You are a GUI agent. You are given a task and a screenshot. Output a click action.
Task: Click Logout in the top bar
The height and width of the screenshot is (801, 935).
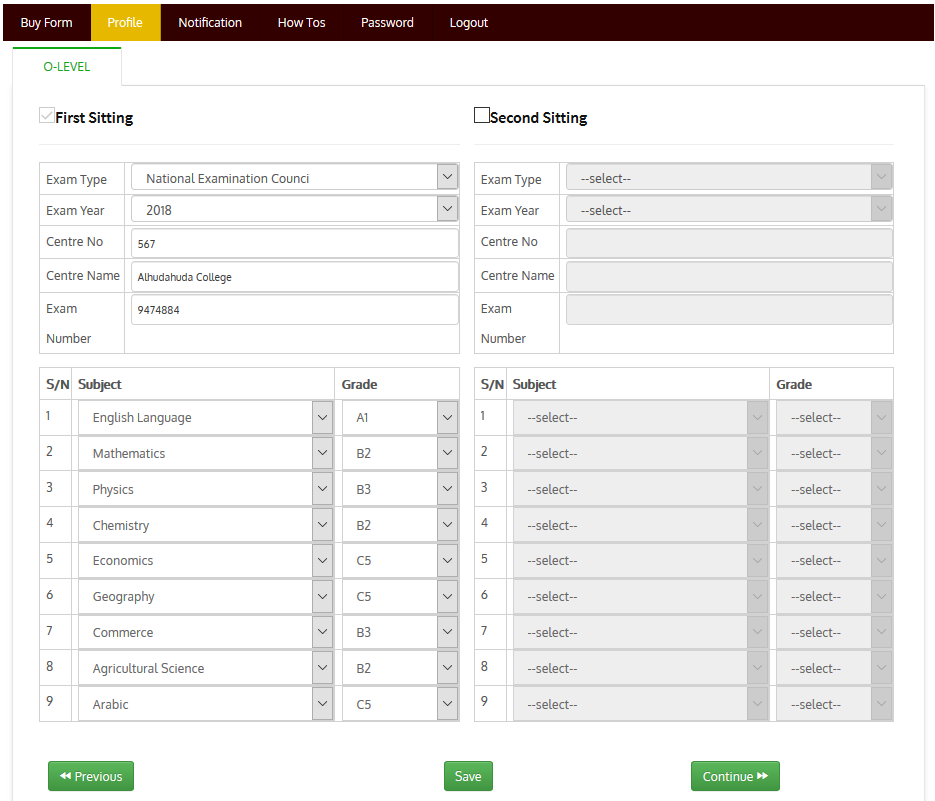469,23
